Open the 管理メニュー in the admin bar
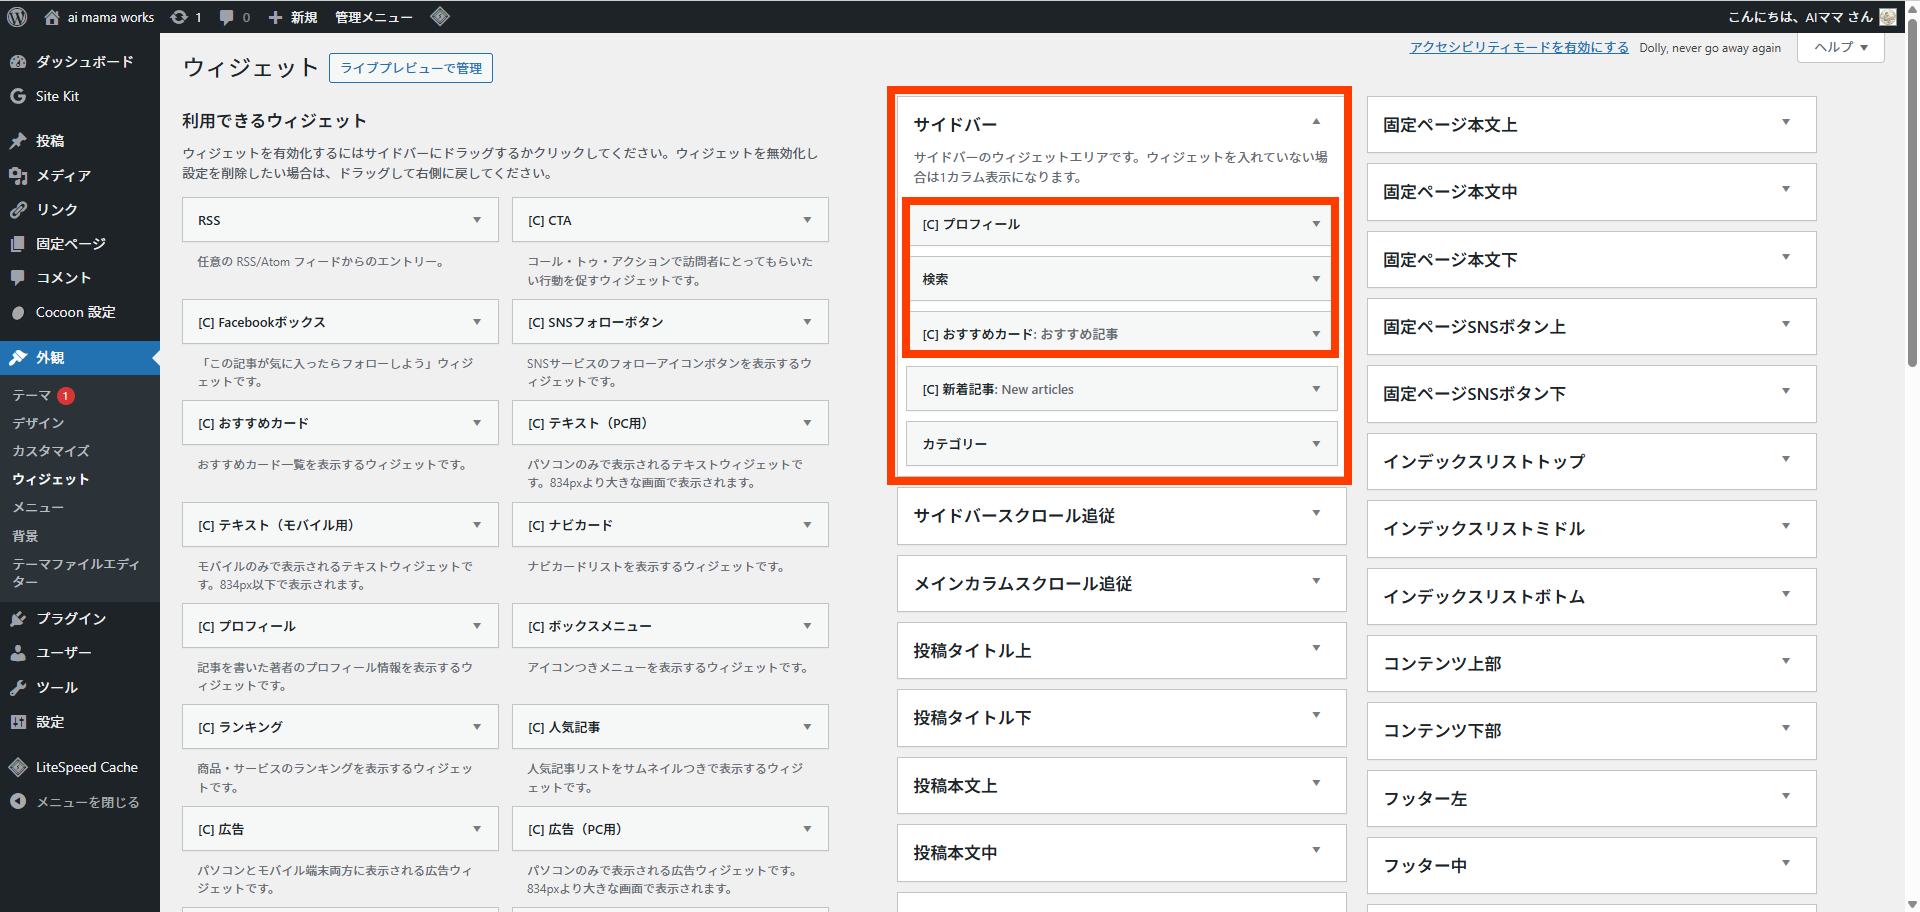The width and height of the screenshot is (1920, 912). [x=373, y=16]
